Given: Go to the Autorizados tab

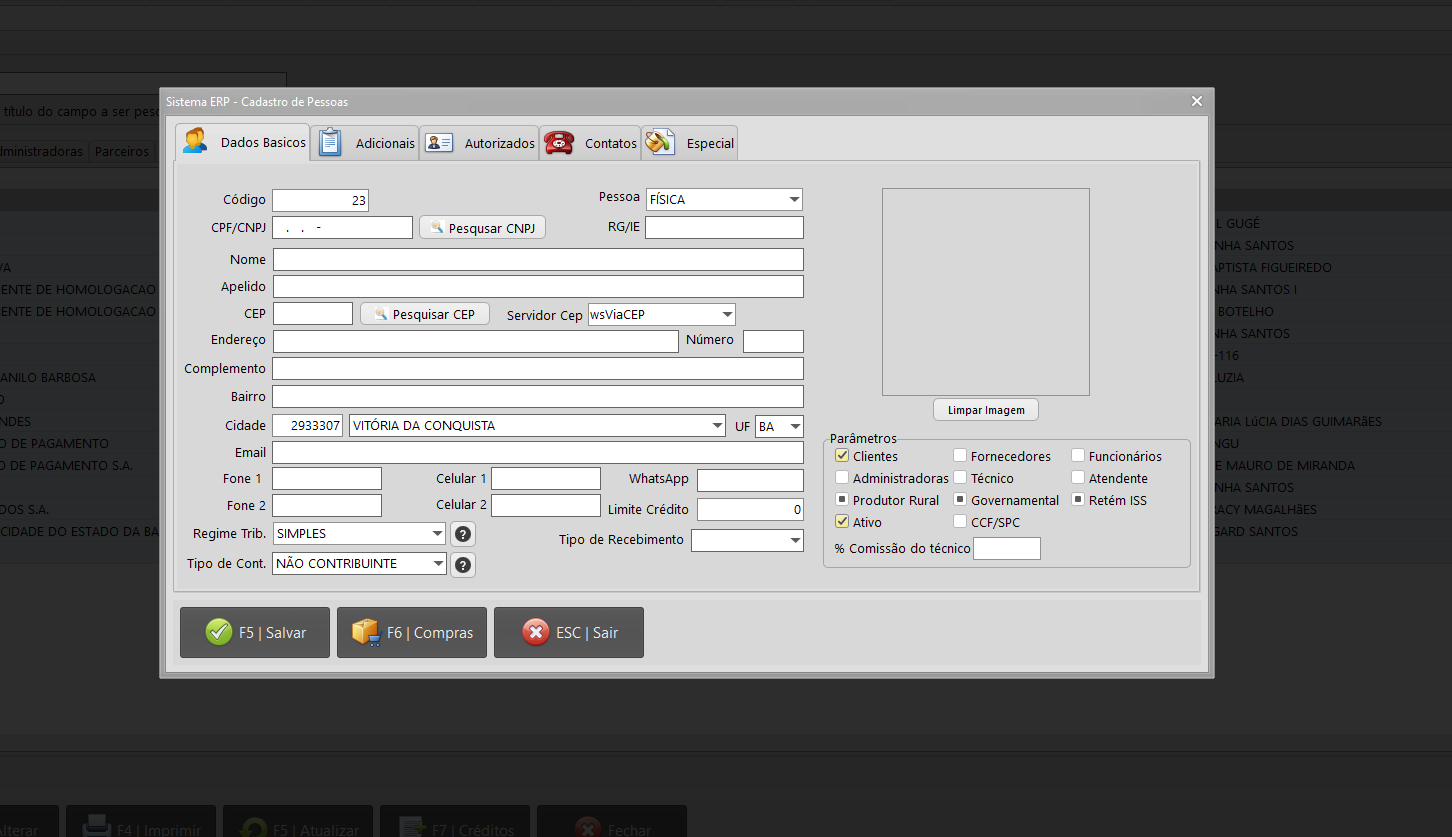Looking at the screenshot, I should [x=479, y=143].
